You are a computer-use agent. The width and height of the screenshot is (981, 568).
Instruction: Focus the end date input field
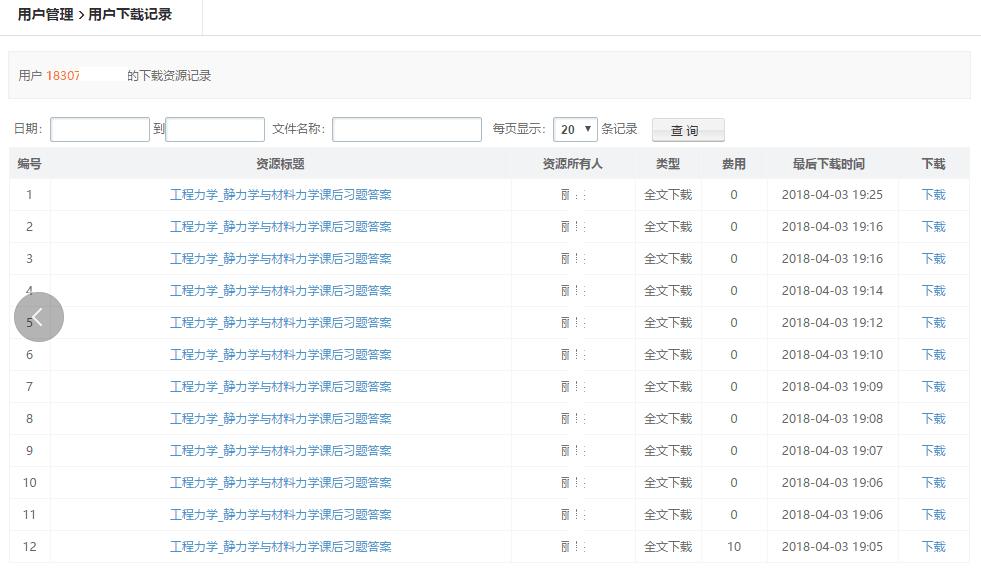(215, 129)
